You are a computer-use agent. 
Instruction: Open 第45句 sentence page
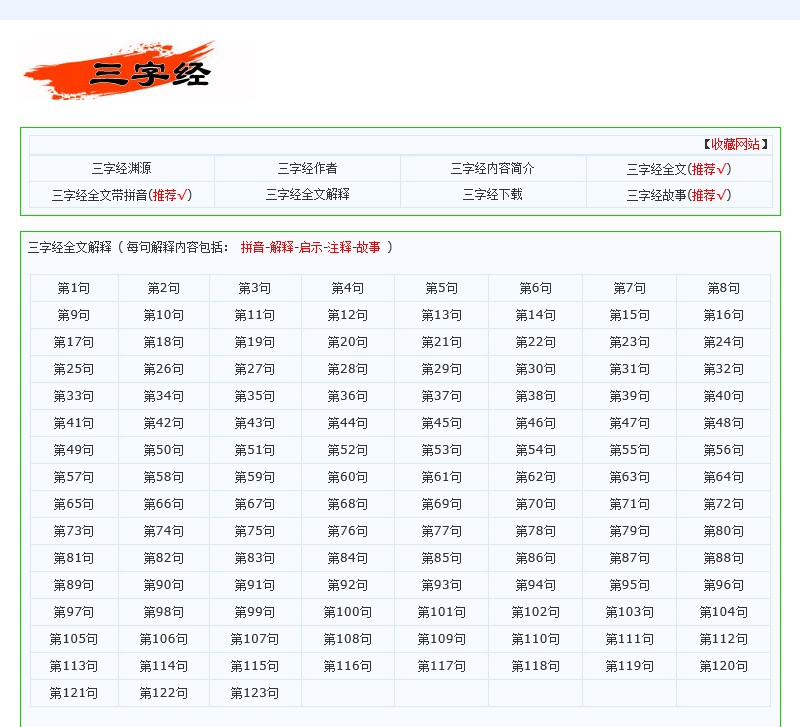[x=441, y=423]
